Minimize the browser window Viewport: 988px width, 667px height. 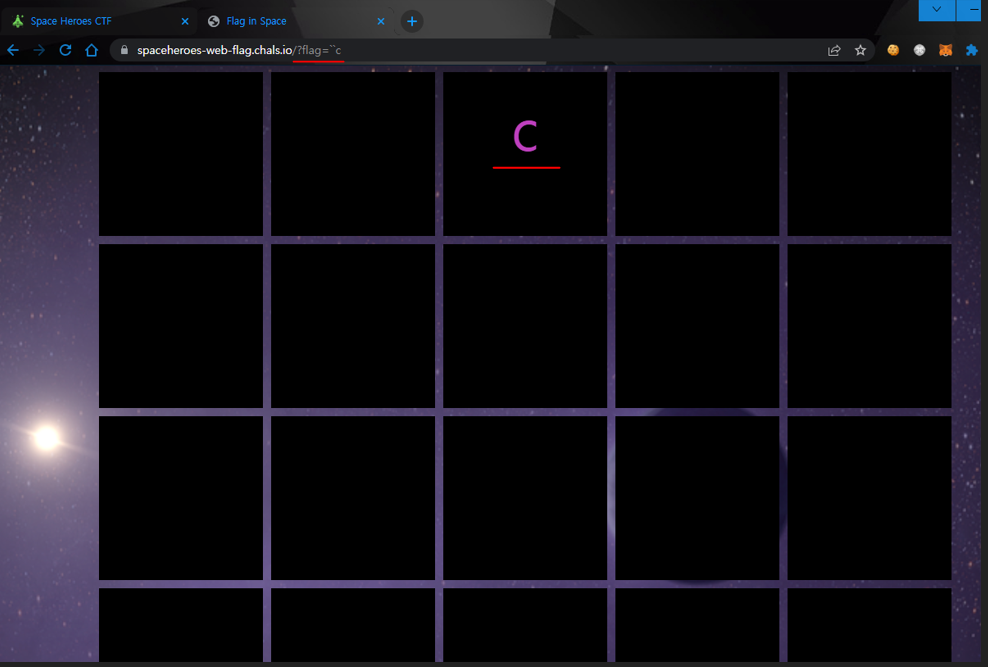(974, 9)
